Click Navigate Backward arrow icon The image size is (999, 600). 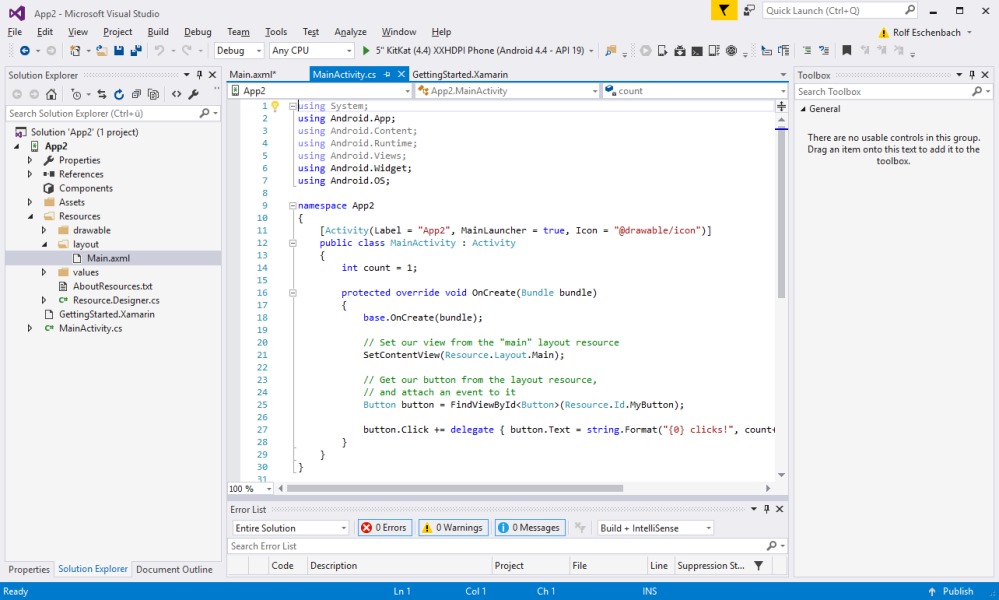coord(27,50)
